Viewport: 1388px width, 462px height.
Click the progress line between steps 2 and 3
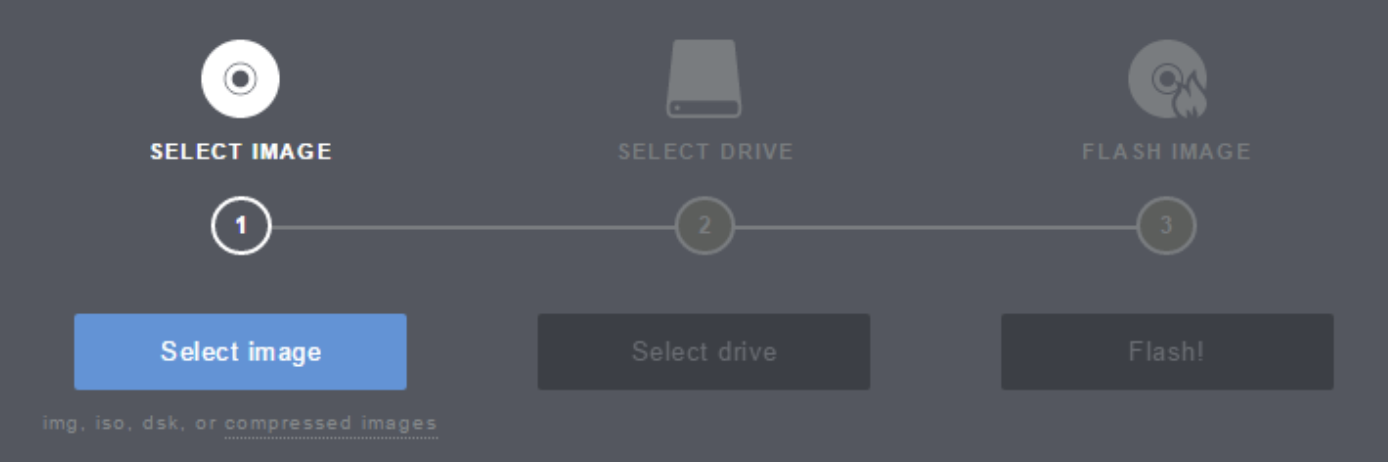tap(935, 227)
